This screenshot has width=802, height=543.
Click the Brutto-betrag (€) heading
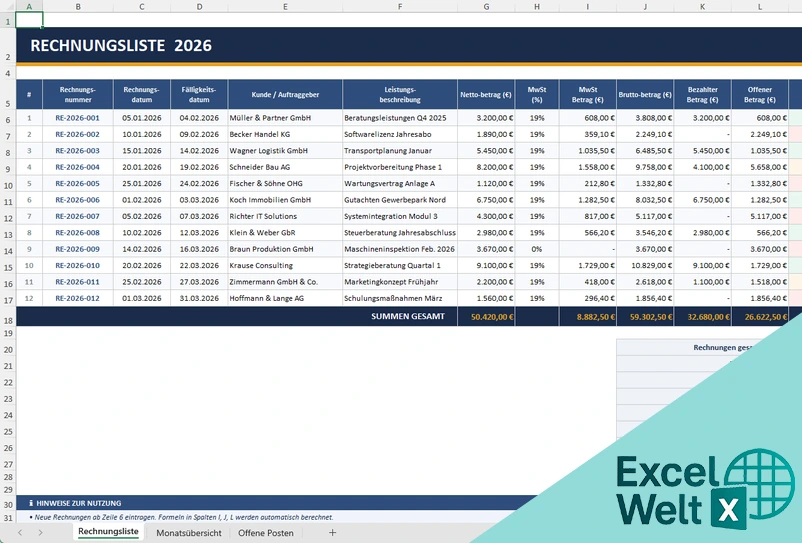[x=645, y=95]
